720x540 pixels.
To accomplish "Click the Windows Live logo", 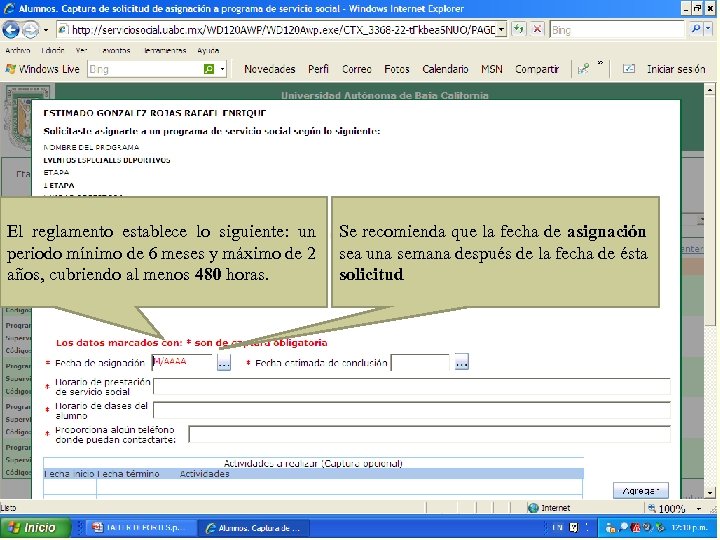I will tap(42, 69).
